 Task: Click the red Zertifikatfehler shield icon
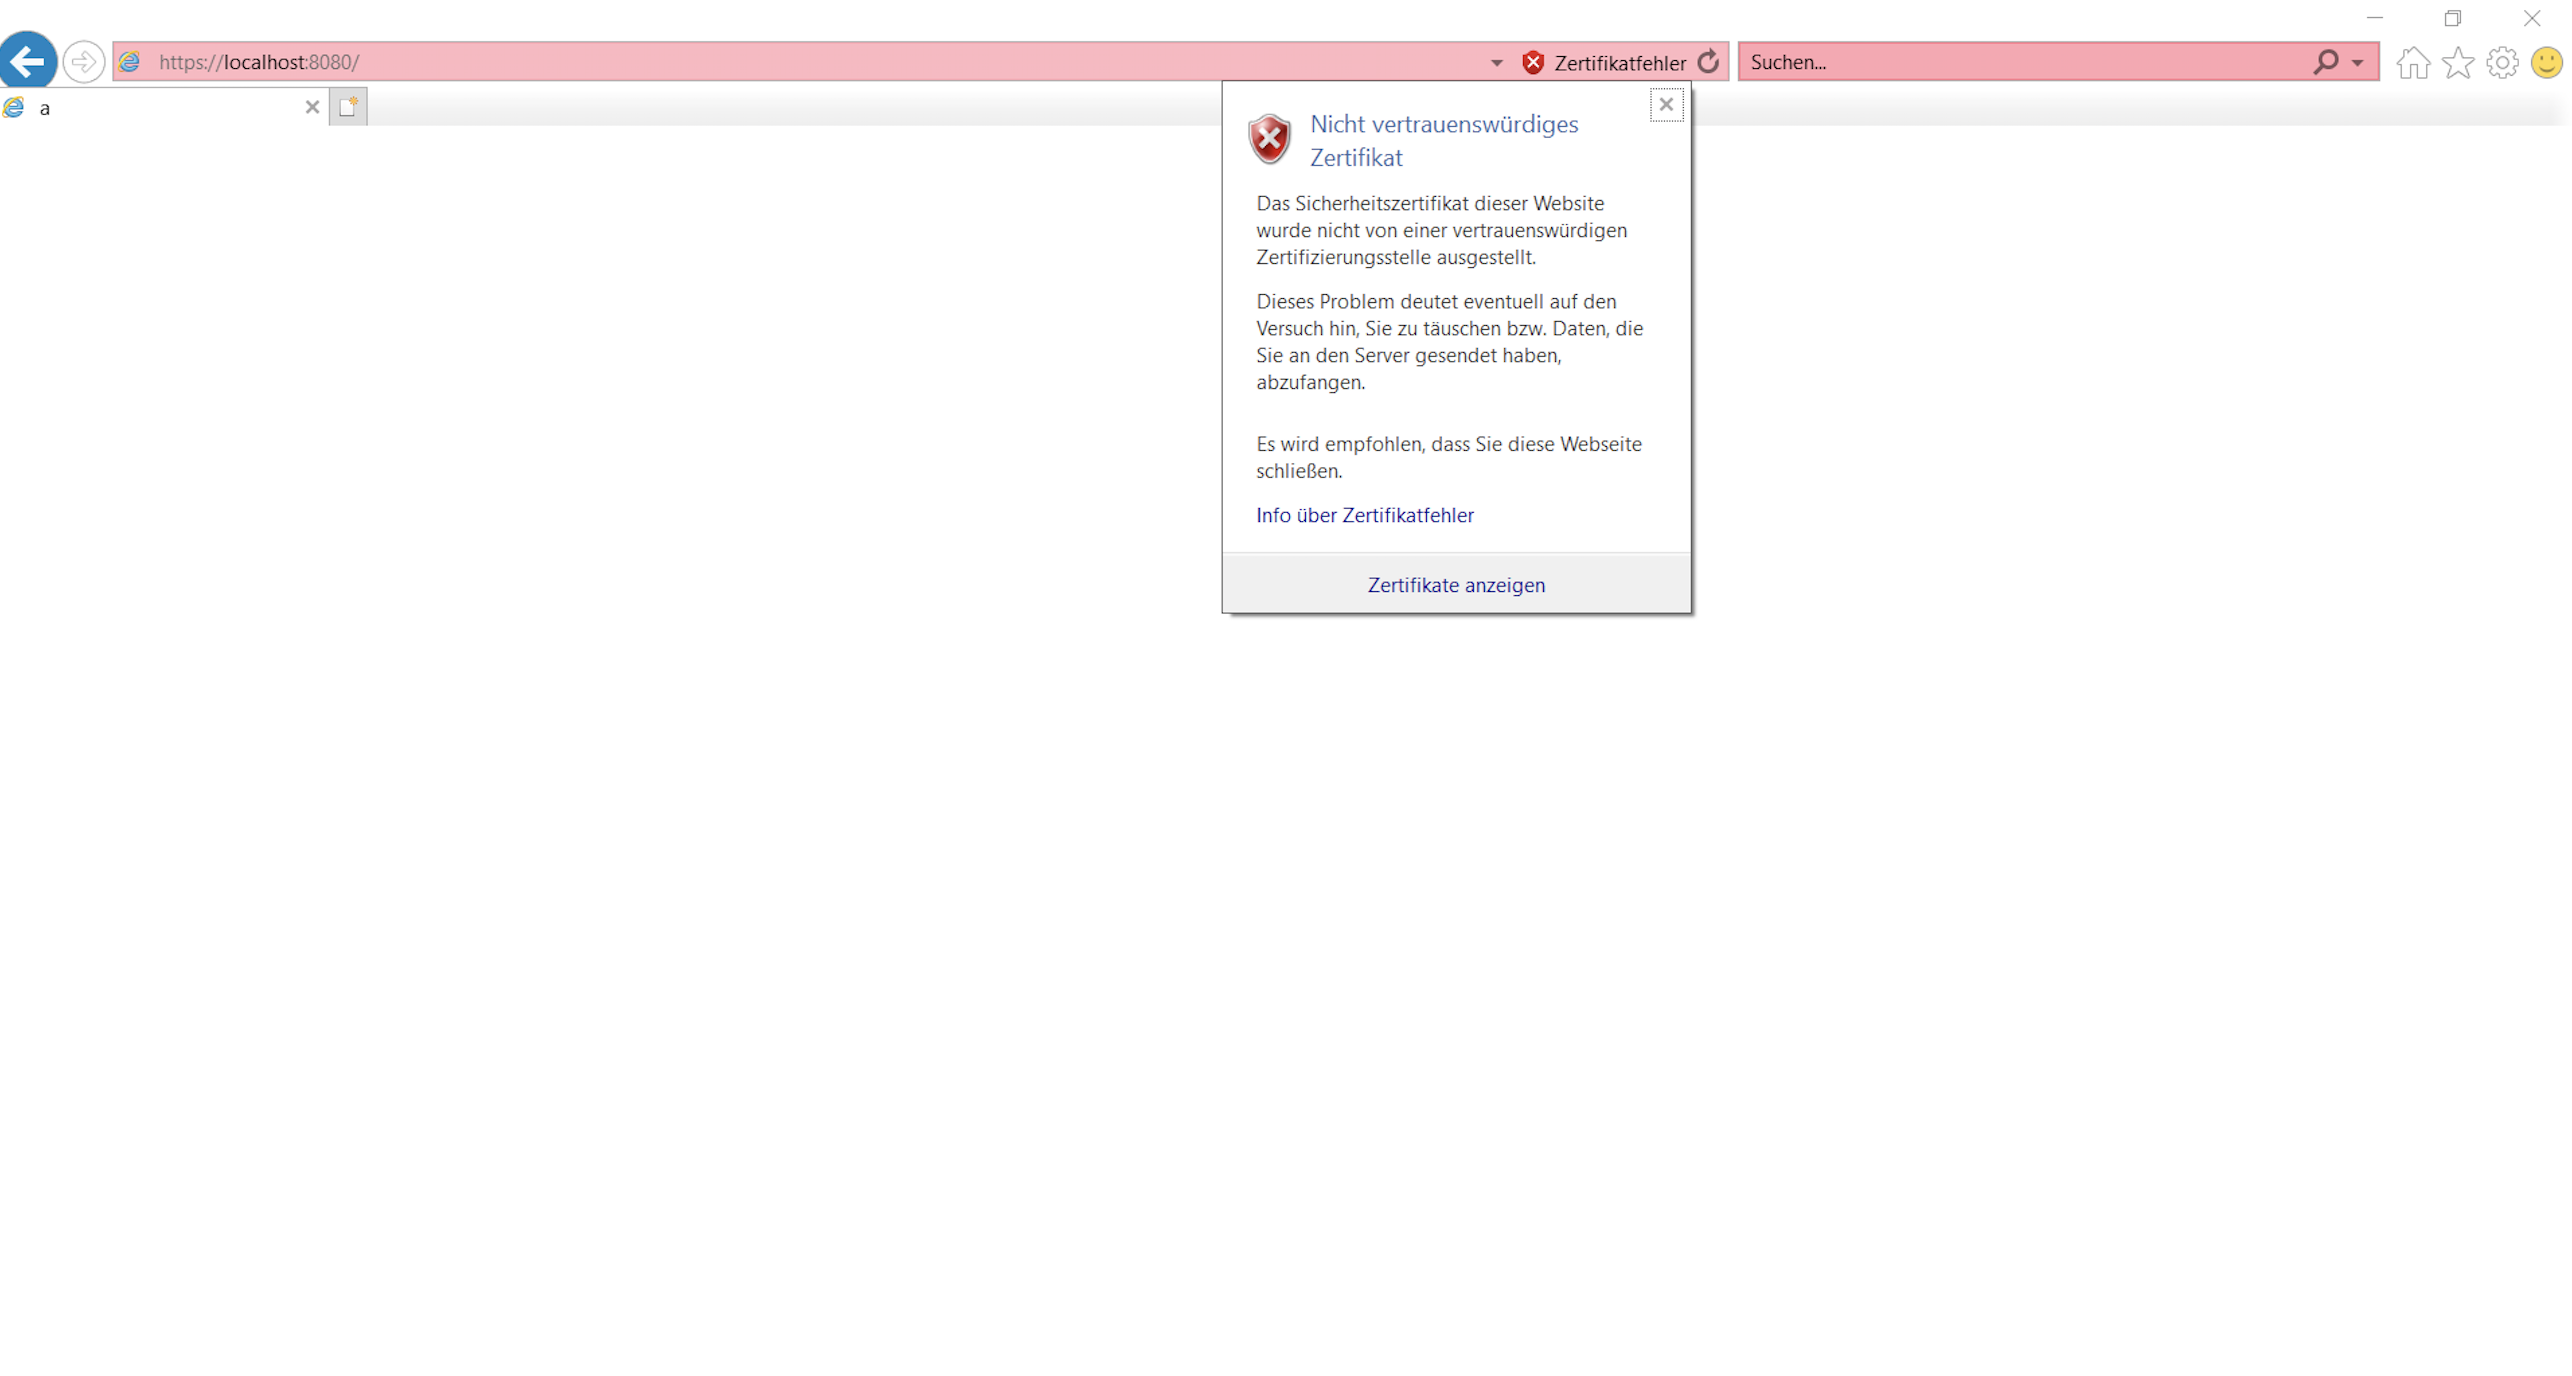coord(1532,63)
